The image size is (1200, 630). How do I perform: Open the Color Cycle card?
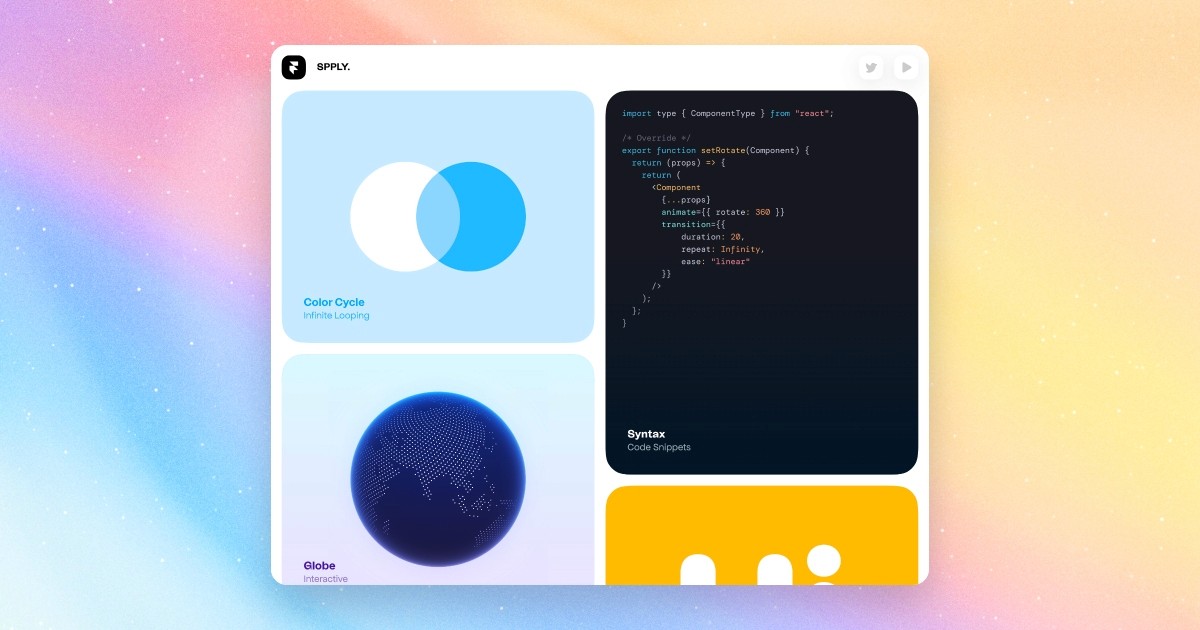[x=438, y=217]
